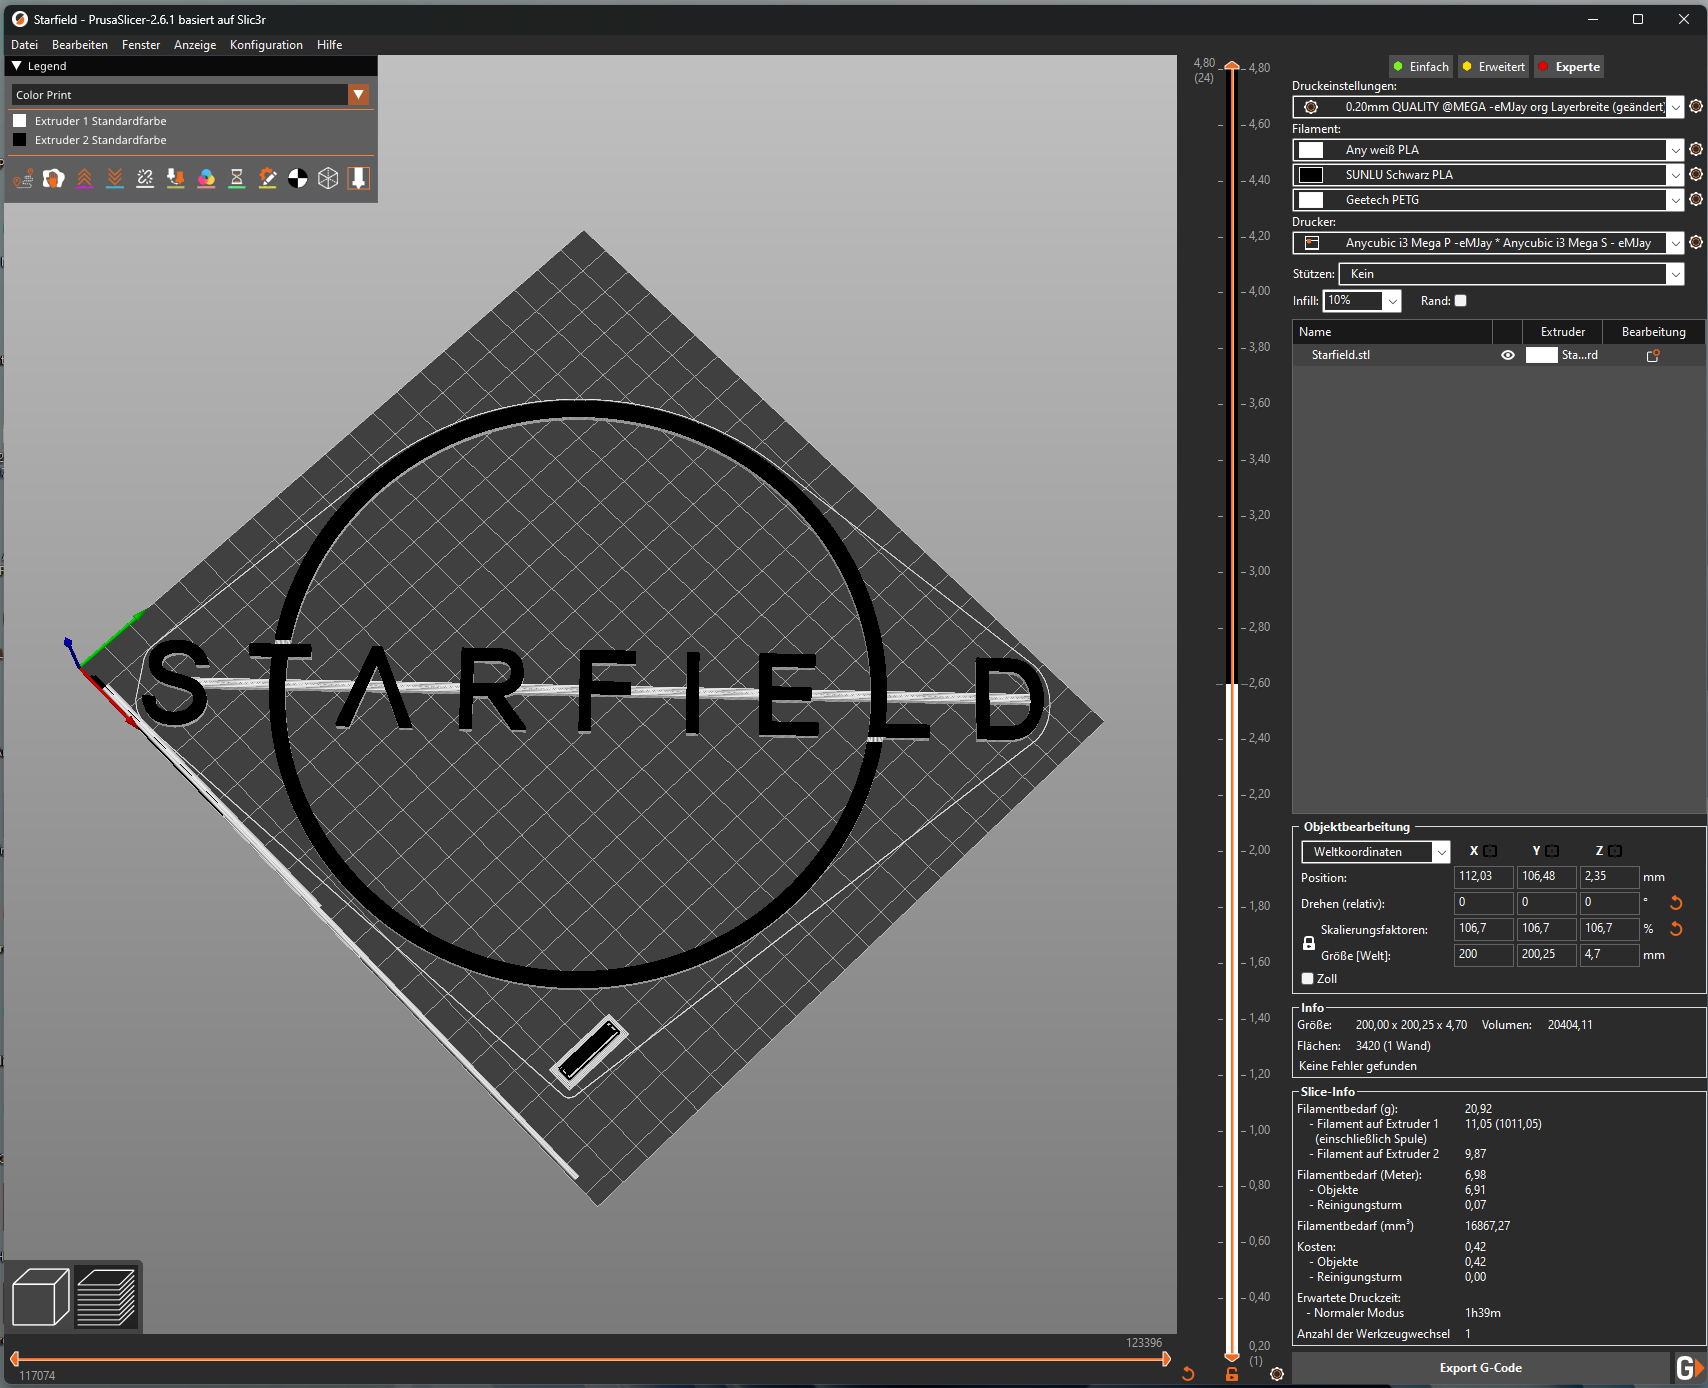The height and width of the screenshot is (1388, 1708).
Task: Toggle travel moves visibility in legend toolbar
Action: point(23,178)
